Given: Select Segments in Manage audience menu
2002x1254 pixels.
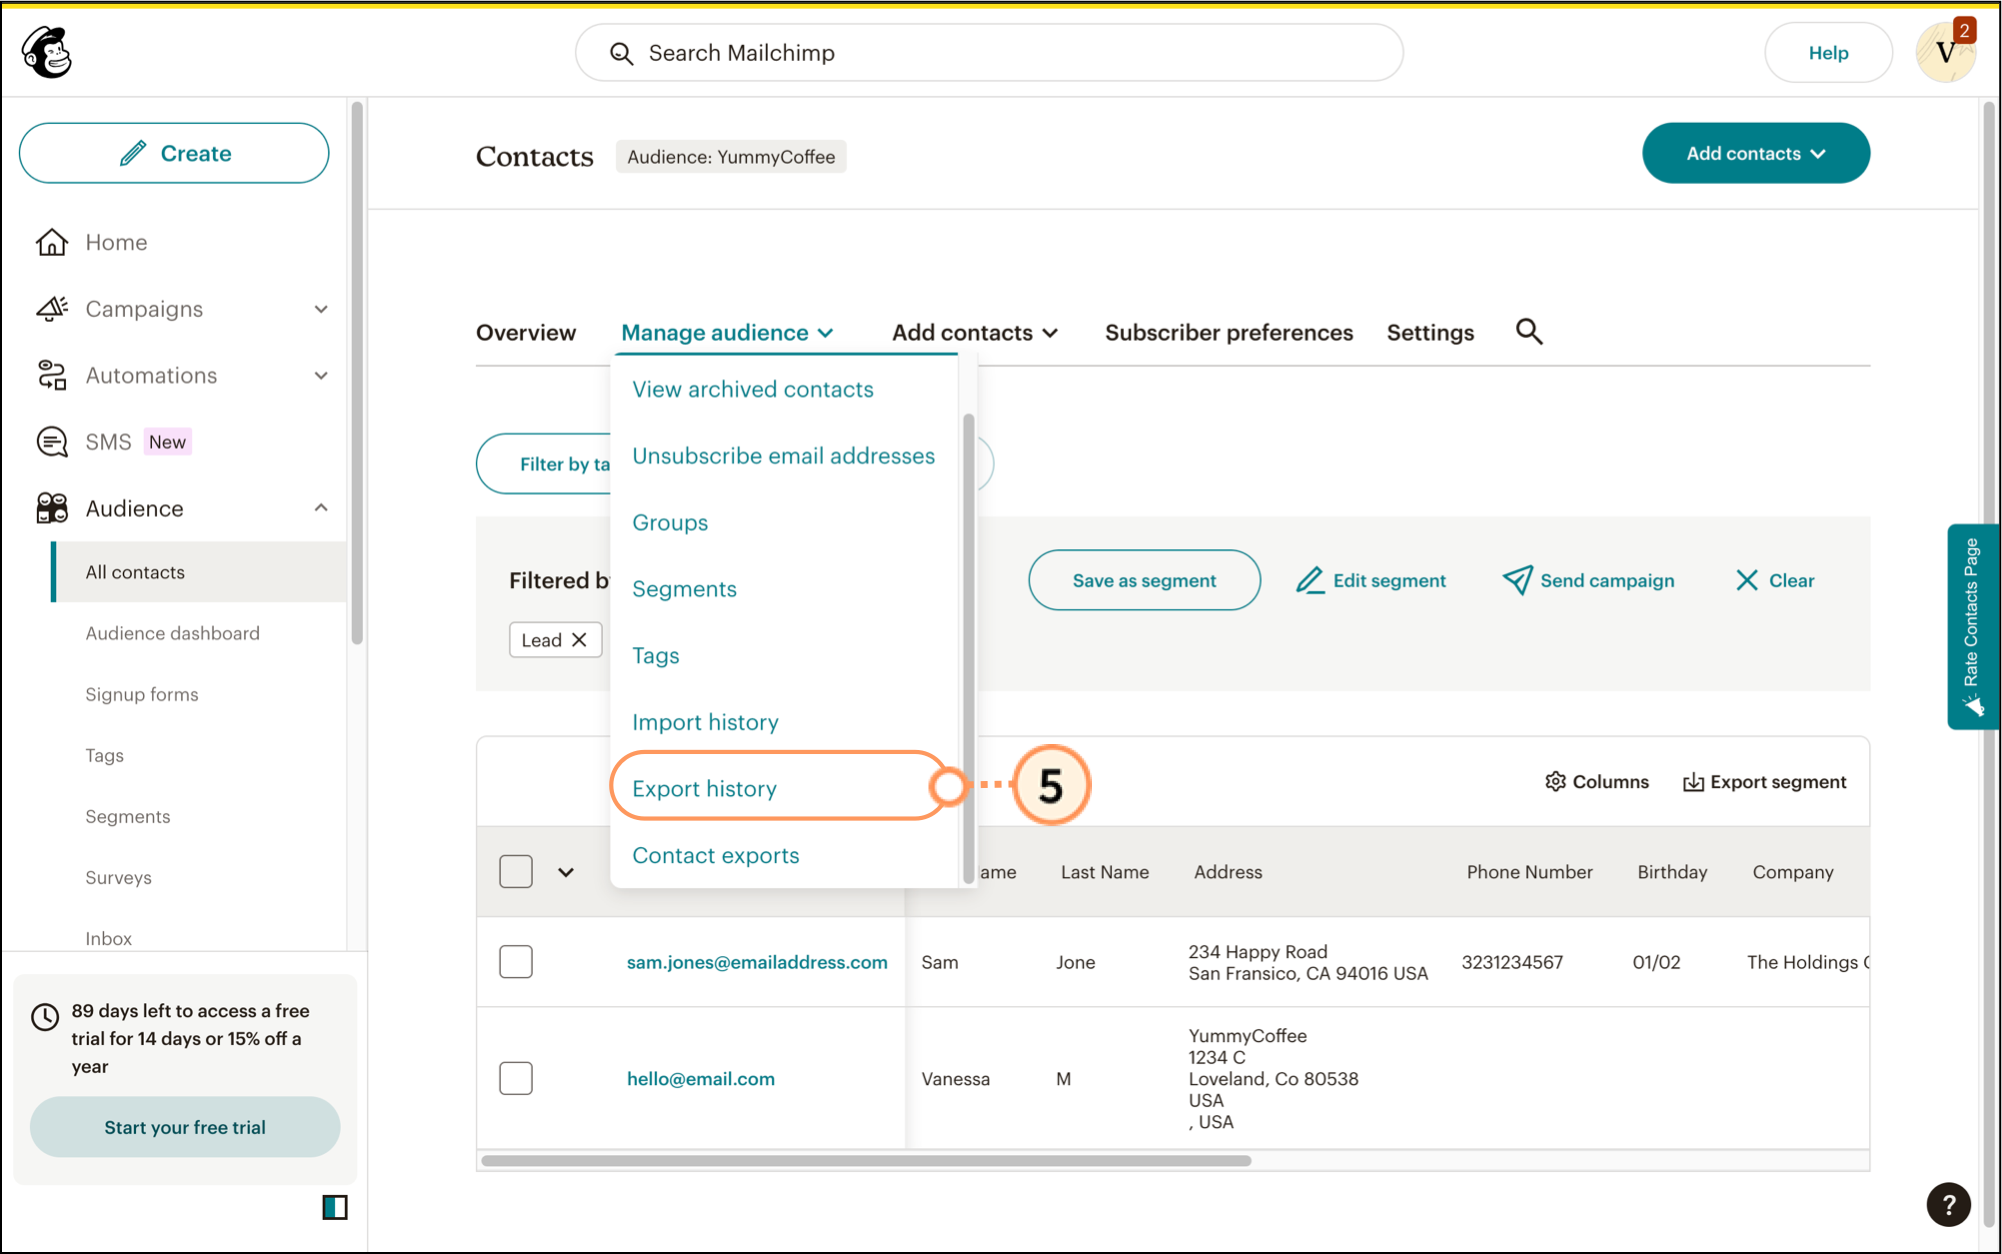Looking at the screenshot, I should 684,589.
